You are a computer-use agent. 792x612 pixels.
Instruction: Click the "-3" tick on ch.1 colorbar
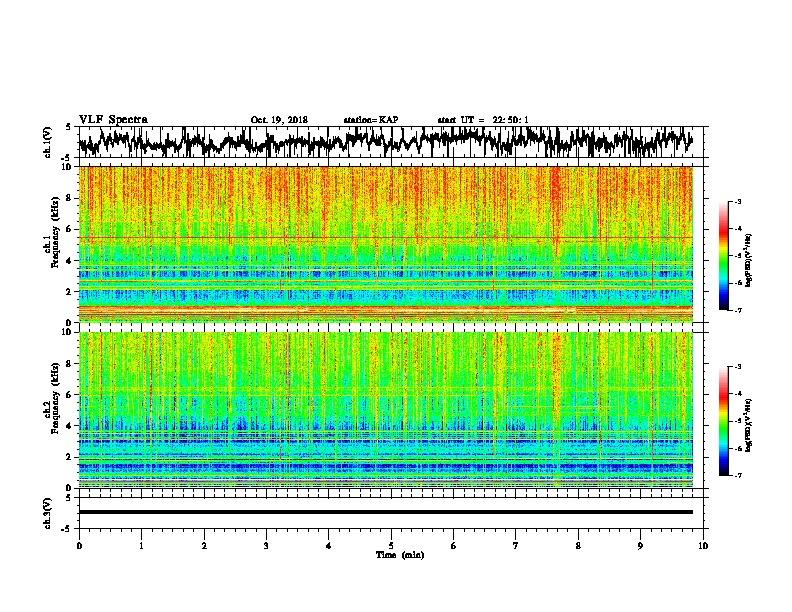(x=737, y=201)
